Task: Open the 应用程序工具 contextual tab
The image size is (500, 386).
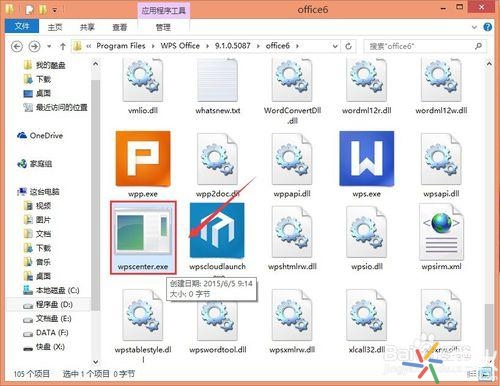Action: pyautogui.click(x=163, y=11)
